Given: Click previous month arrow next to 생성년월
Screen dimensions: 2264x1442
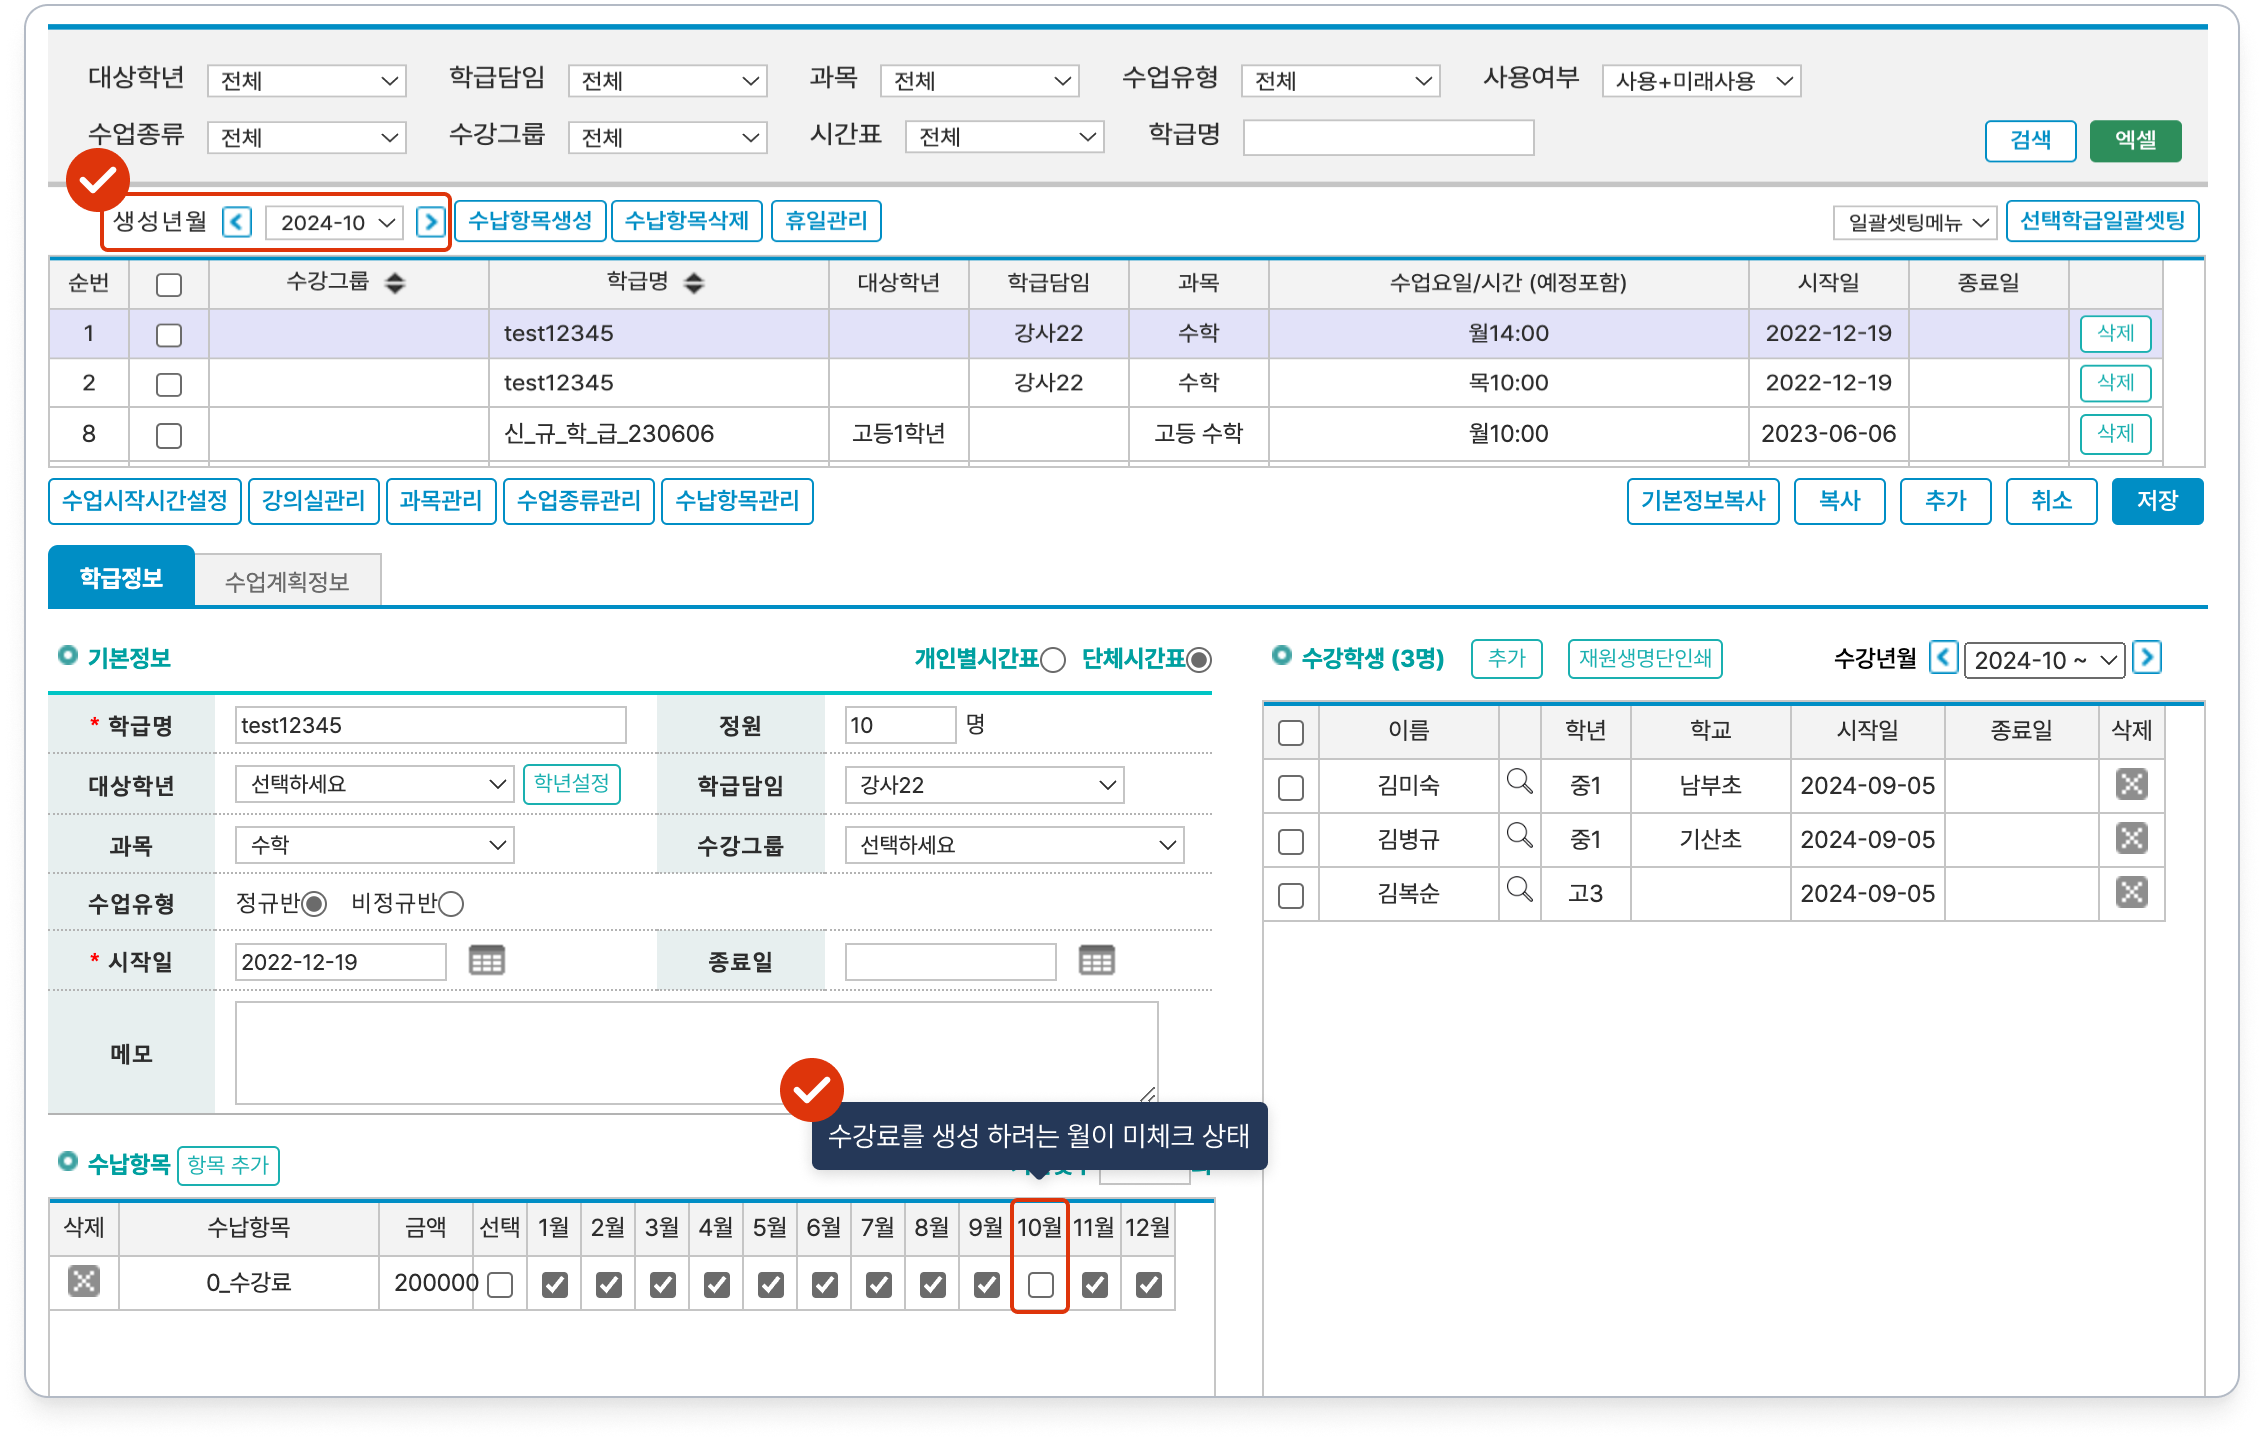Looking at the screenshot, I should point(237,221).
